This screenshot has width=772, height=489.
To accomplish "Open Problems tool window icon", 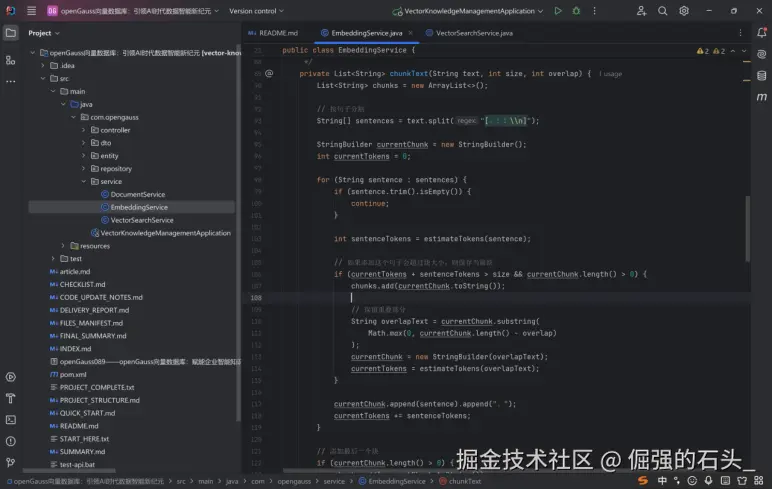I will pyautogui.click(x=10, y=441).
